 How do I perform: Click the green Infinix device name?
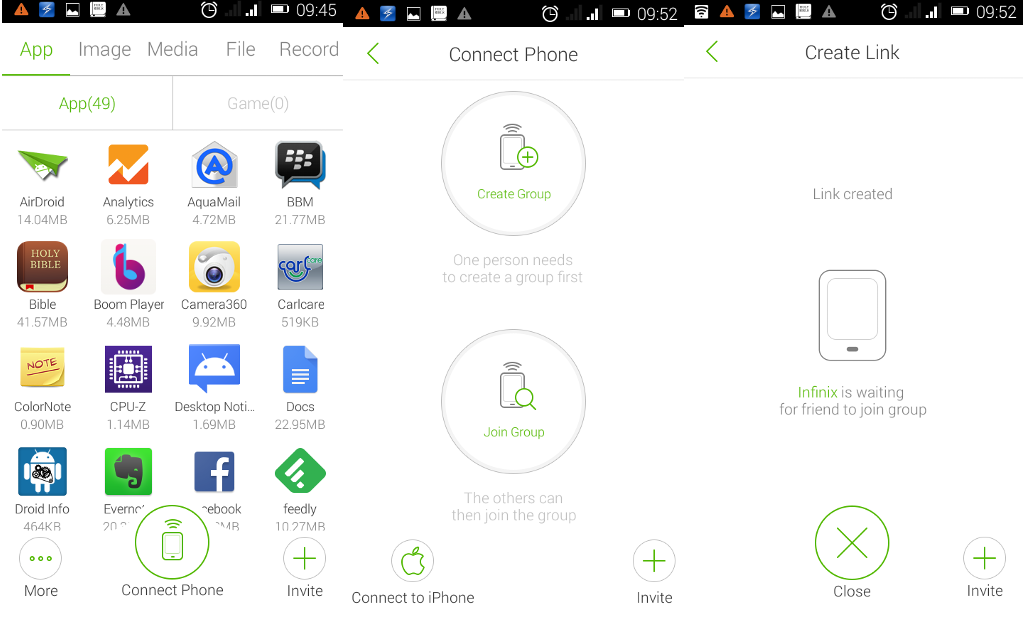(817, 392)
